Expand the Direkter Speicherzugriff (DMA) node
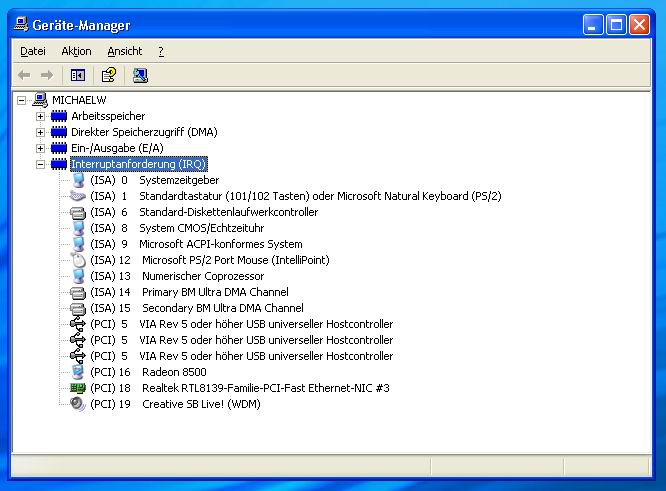666x491 pixels. coord(40,132)
